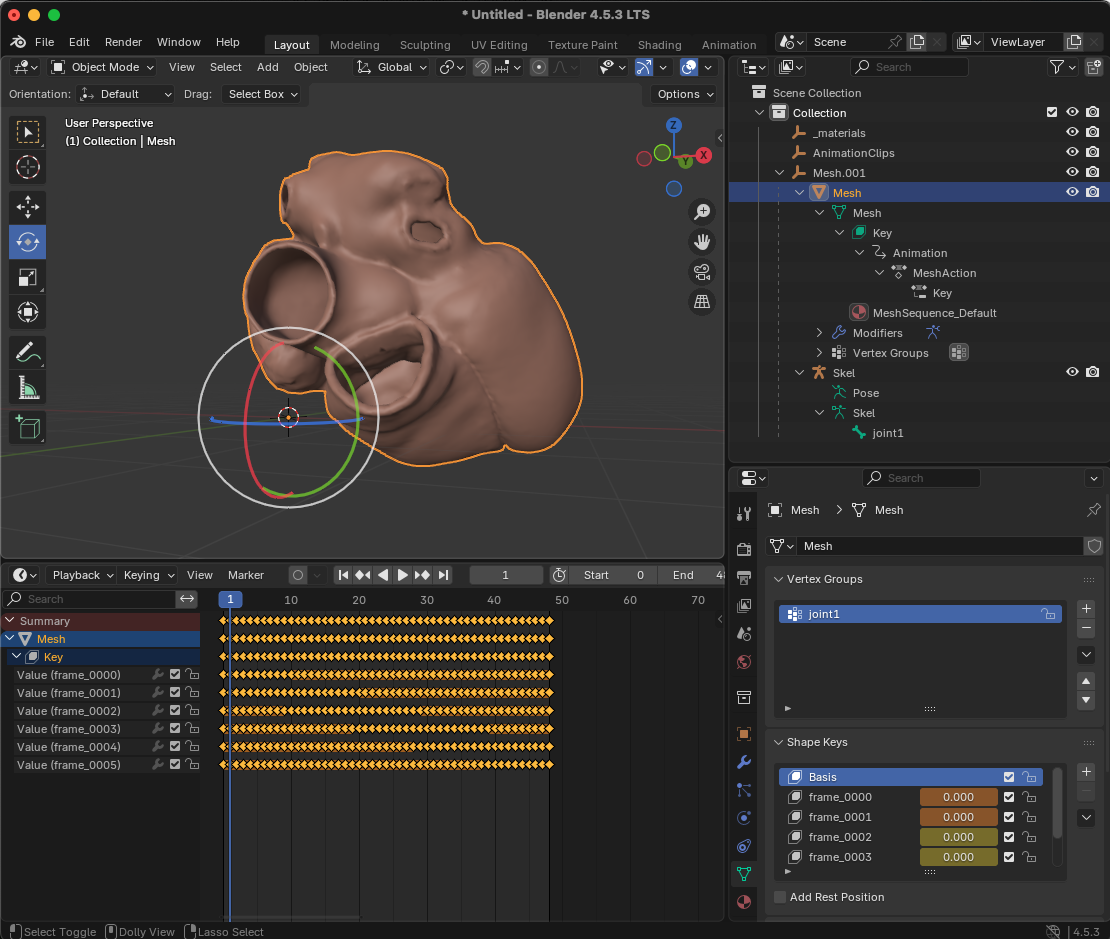The image size is (1110, 939).
Task: Expand the Modifiers tree item
Action: point(819,333)
